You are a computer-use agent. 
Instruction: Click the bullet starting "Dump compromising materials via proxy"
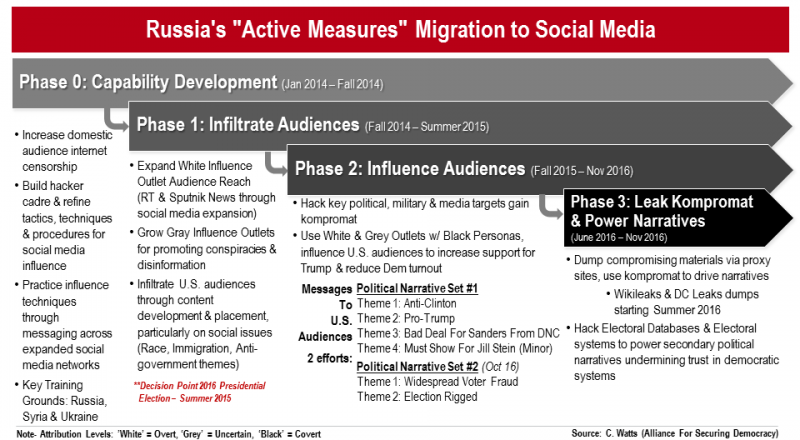click(668, 267)
